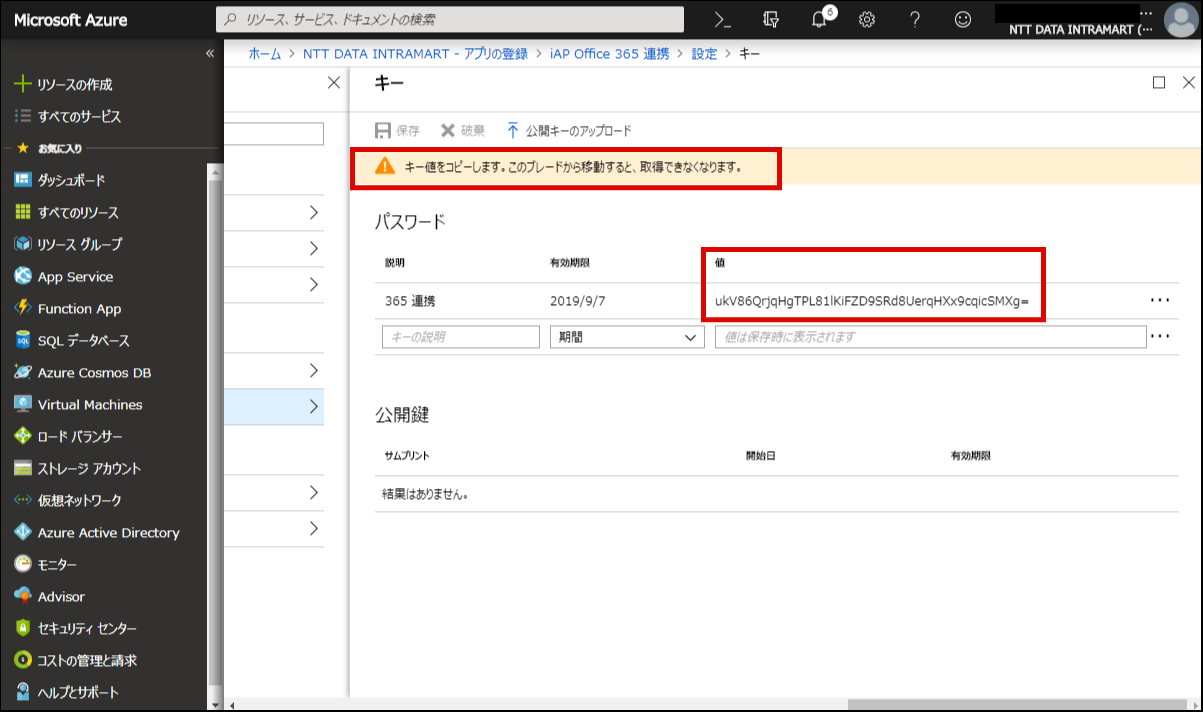1203x712 pixels.
Task: Click the Microsoft Azure logo text
Action: click(70, 20)
